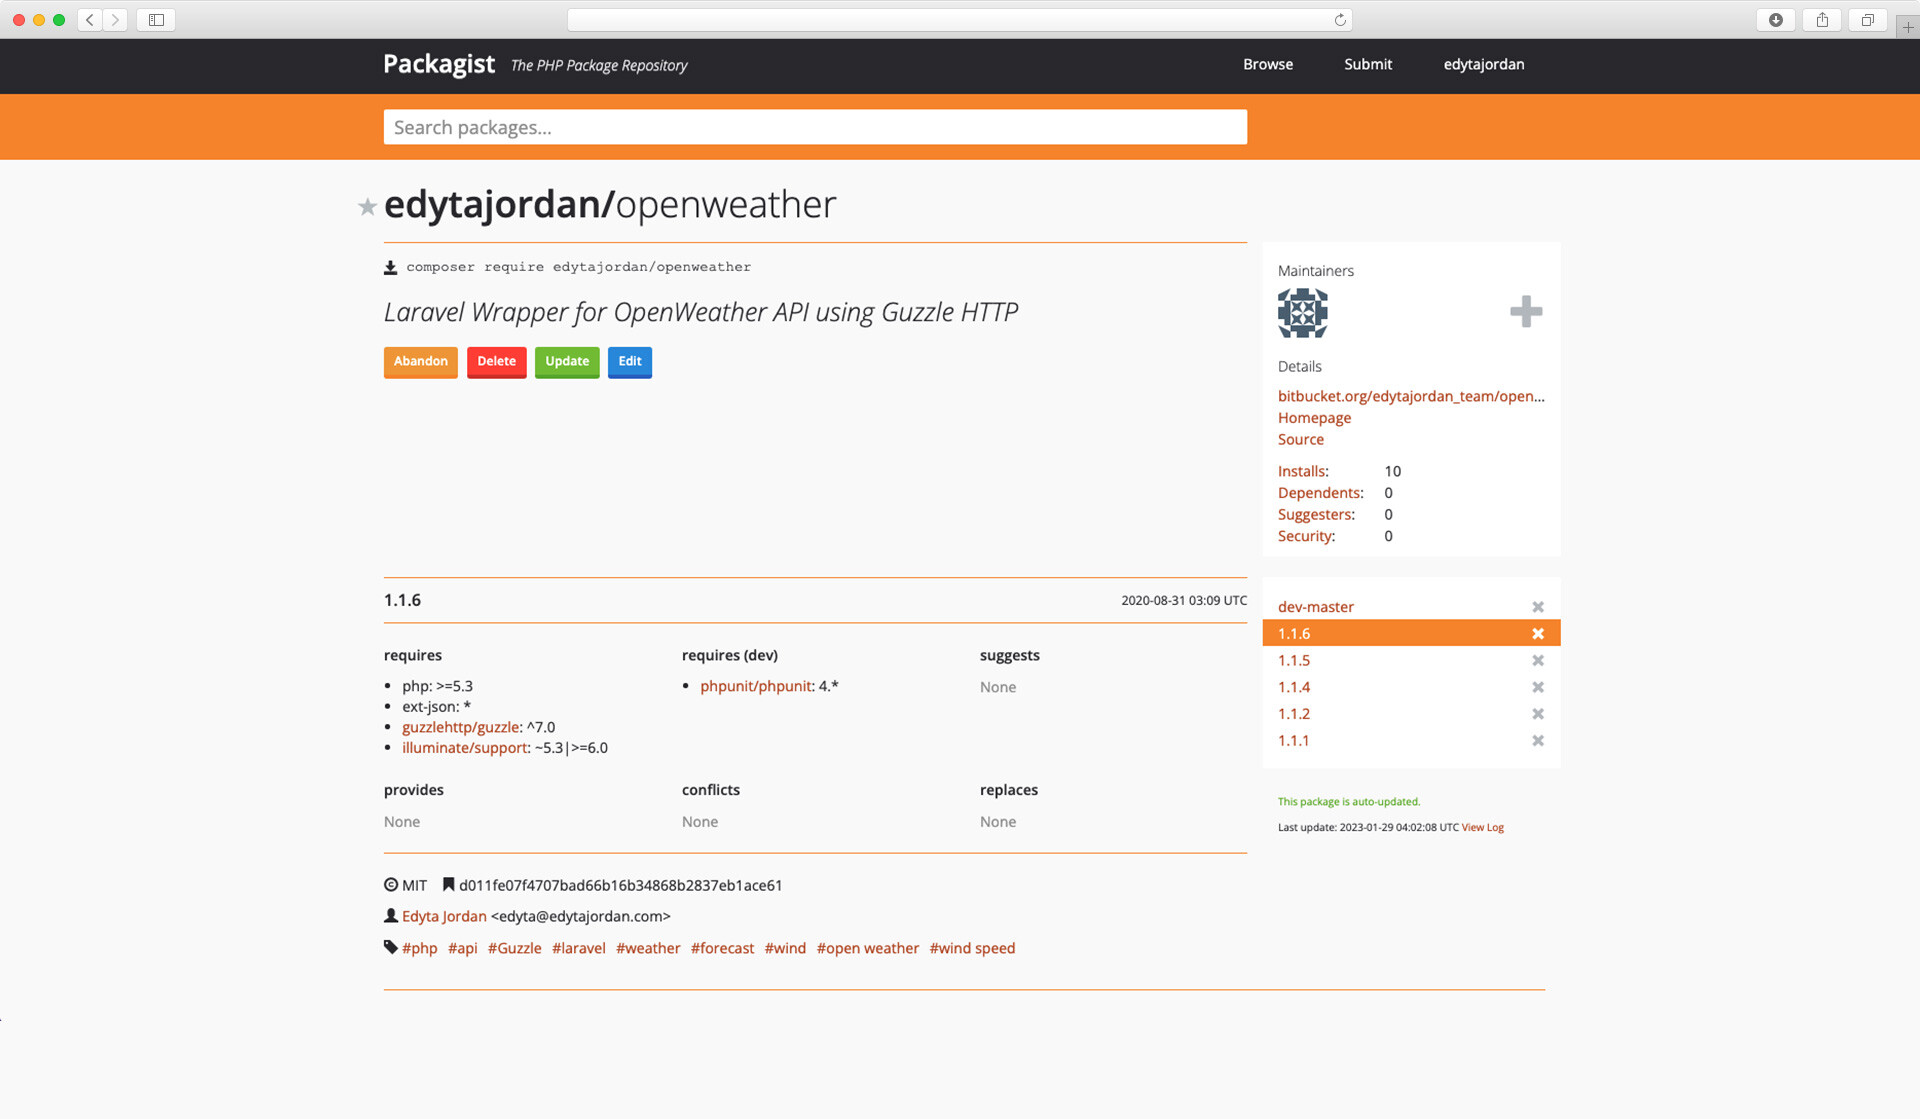
Task: Remove the dev-master branch with its X
Action: coord(1538,606)
